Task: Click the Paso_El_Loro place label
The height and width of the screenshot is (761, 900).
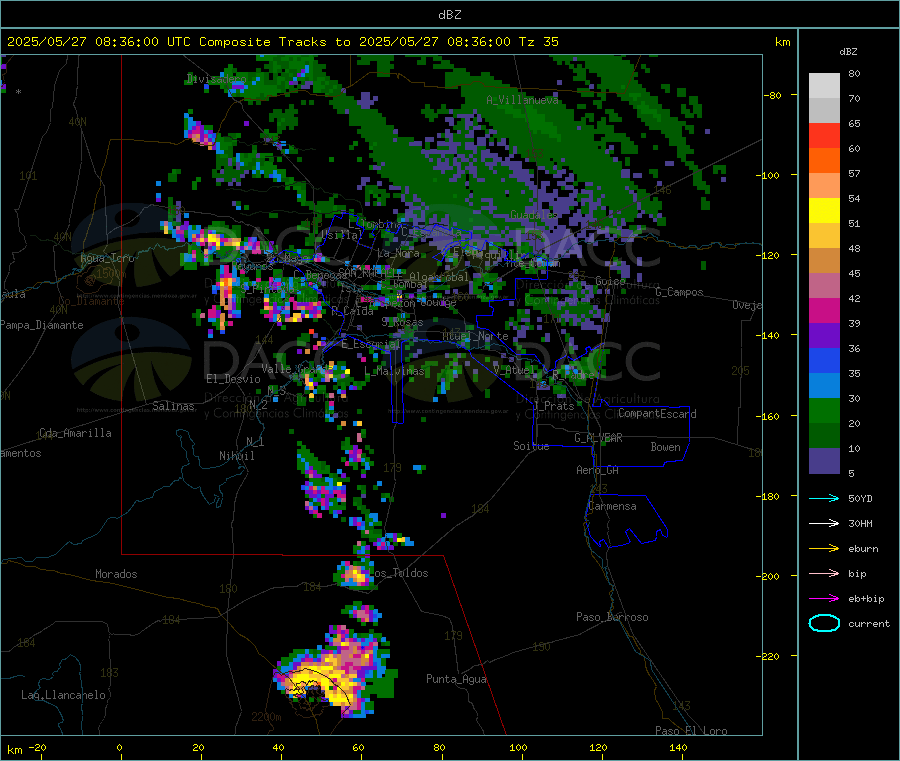Action: (x=691, y=731)
